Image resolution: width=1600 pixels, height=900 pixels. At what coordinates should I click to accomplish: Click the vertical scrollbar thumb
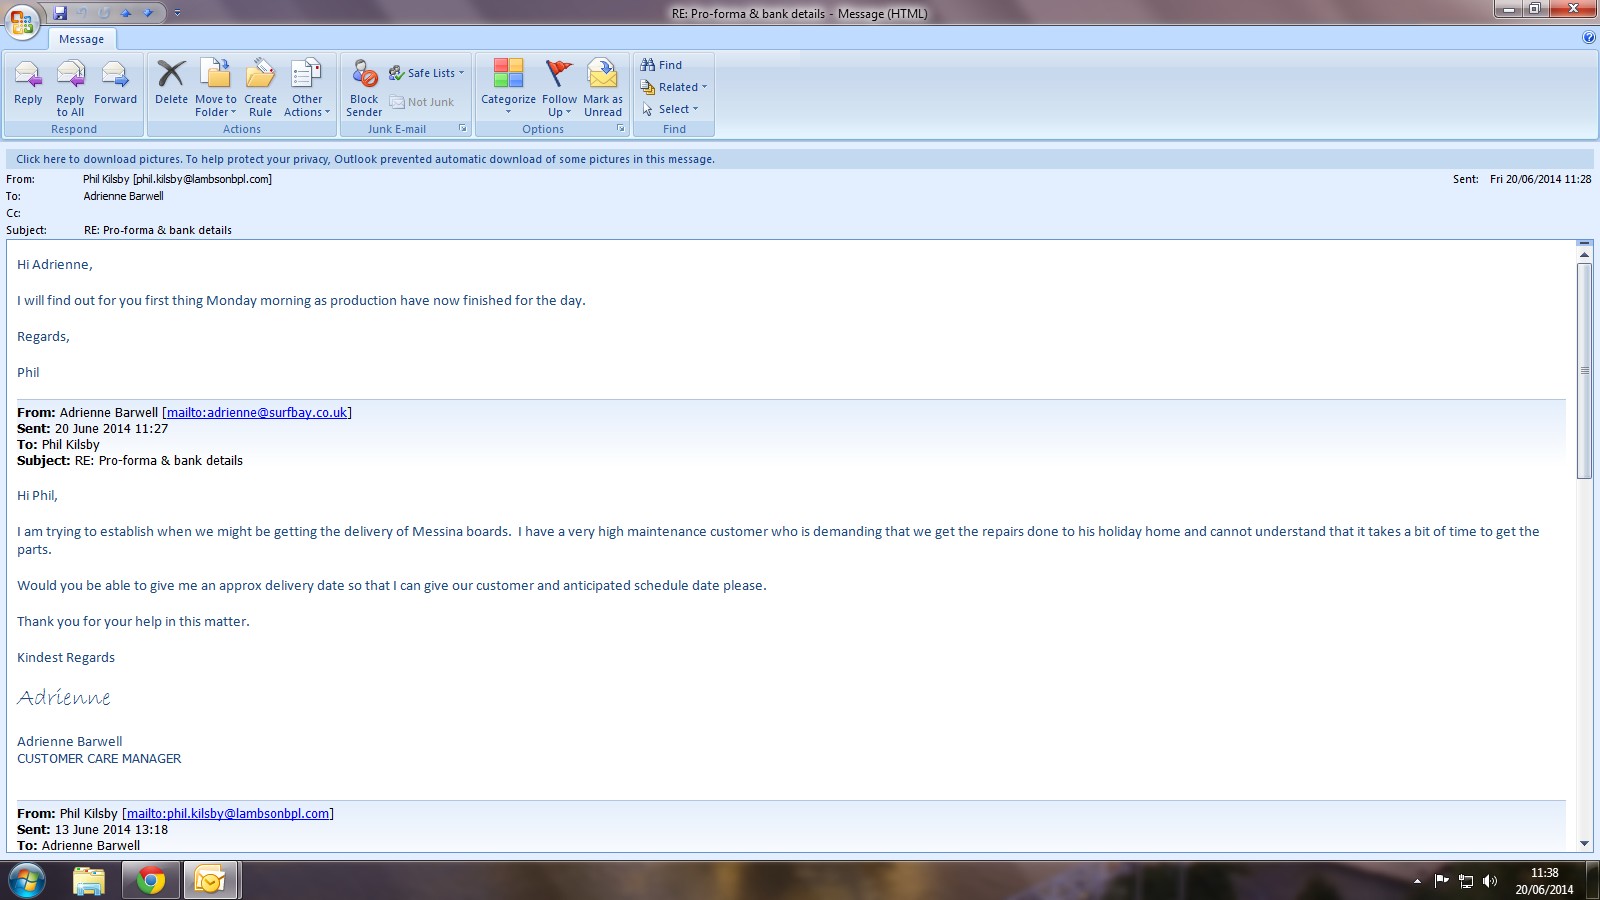pos(1584,370)
